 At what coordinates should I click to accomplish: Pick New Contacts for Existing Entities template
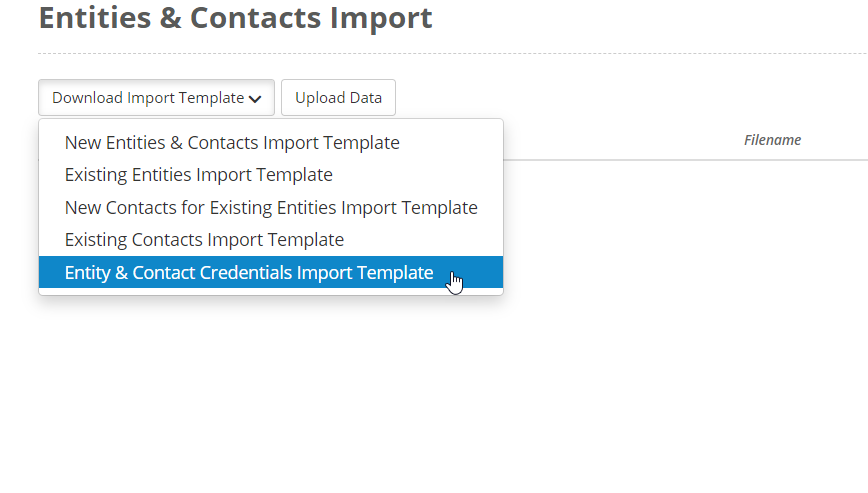(x=271, y=207)
